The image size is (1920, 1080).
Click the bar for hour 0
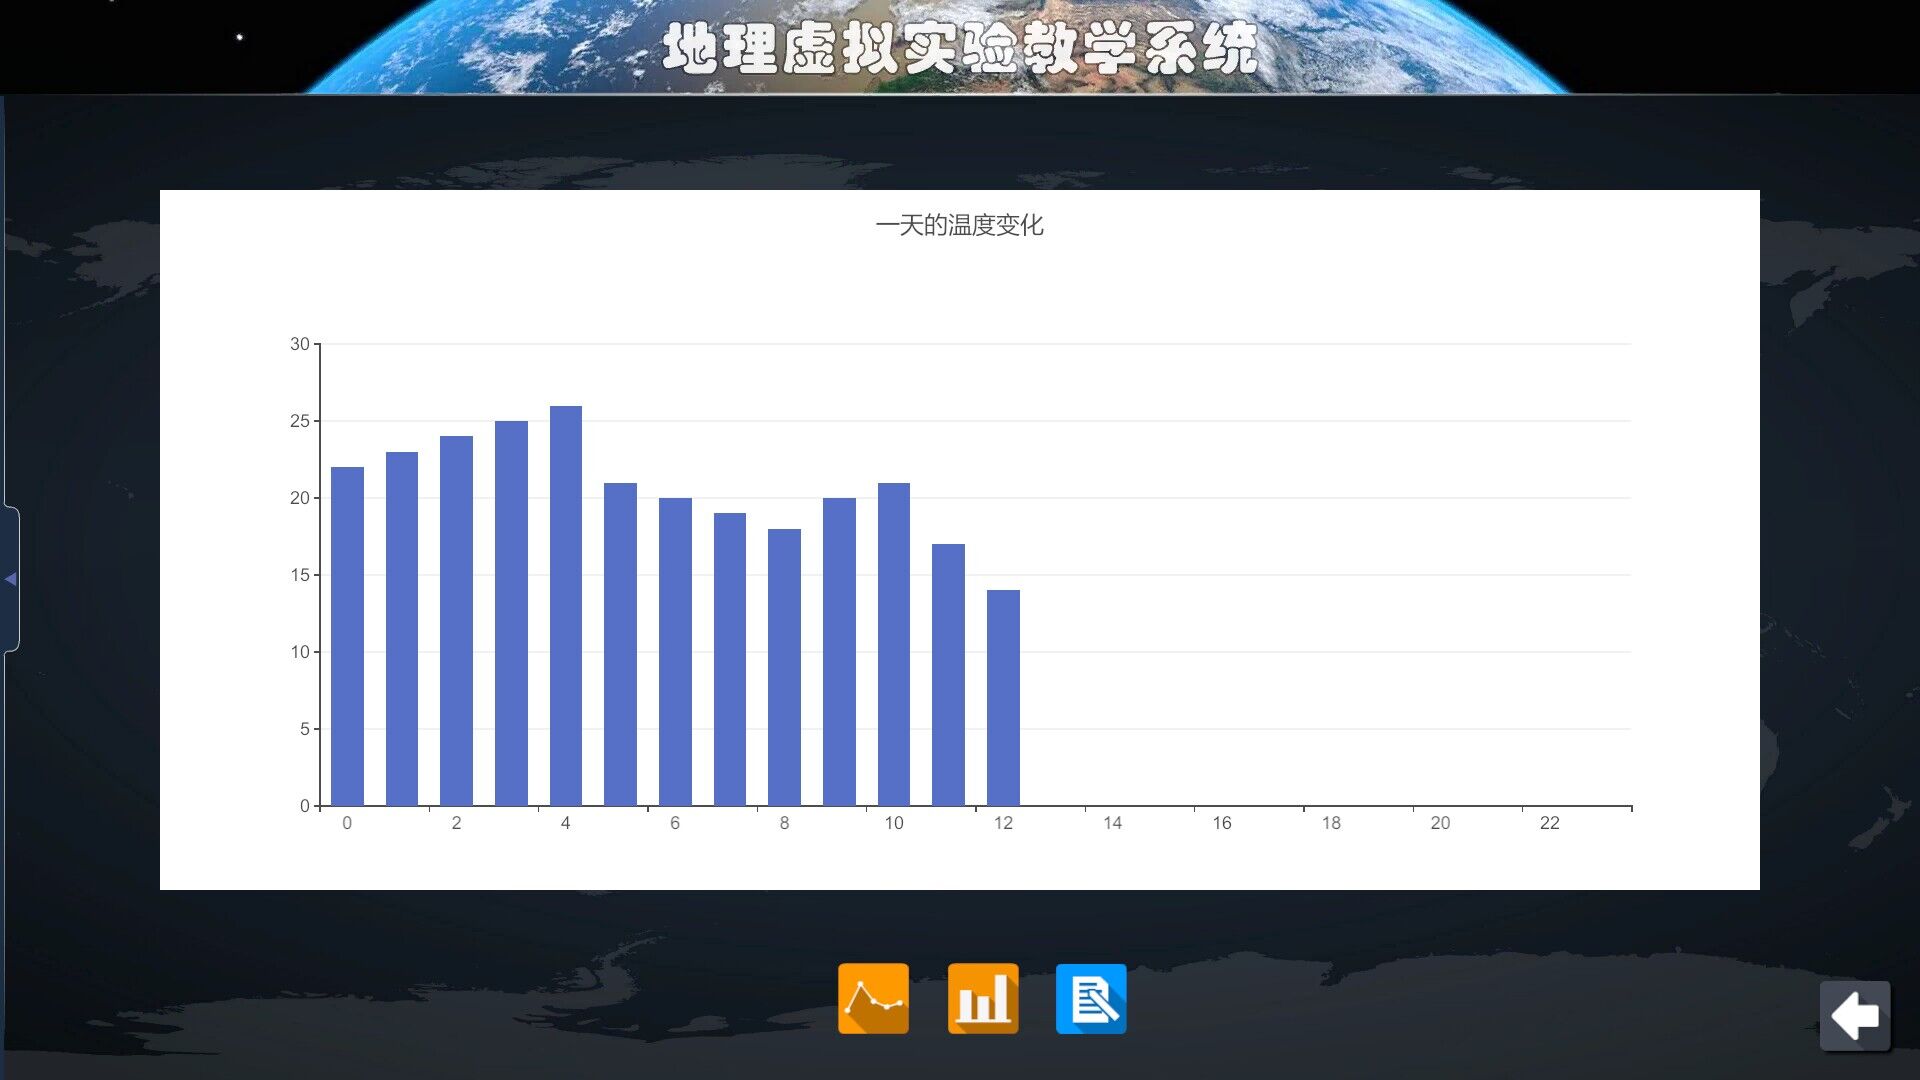click(x=347, y=636)
